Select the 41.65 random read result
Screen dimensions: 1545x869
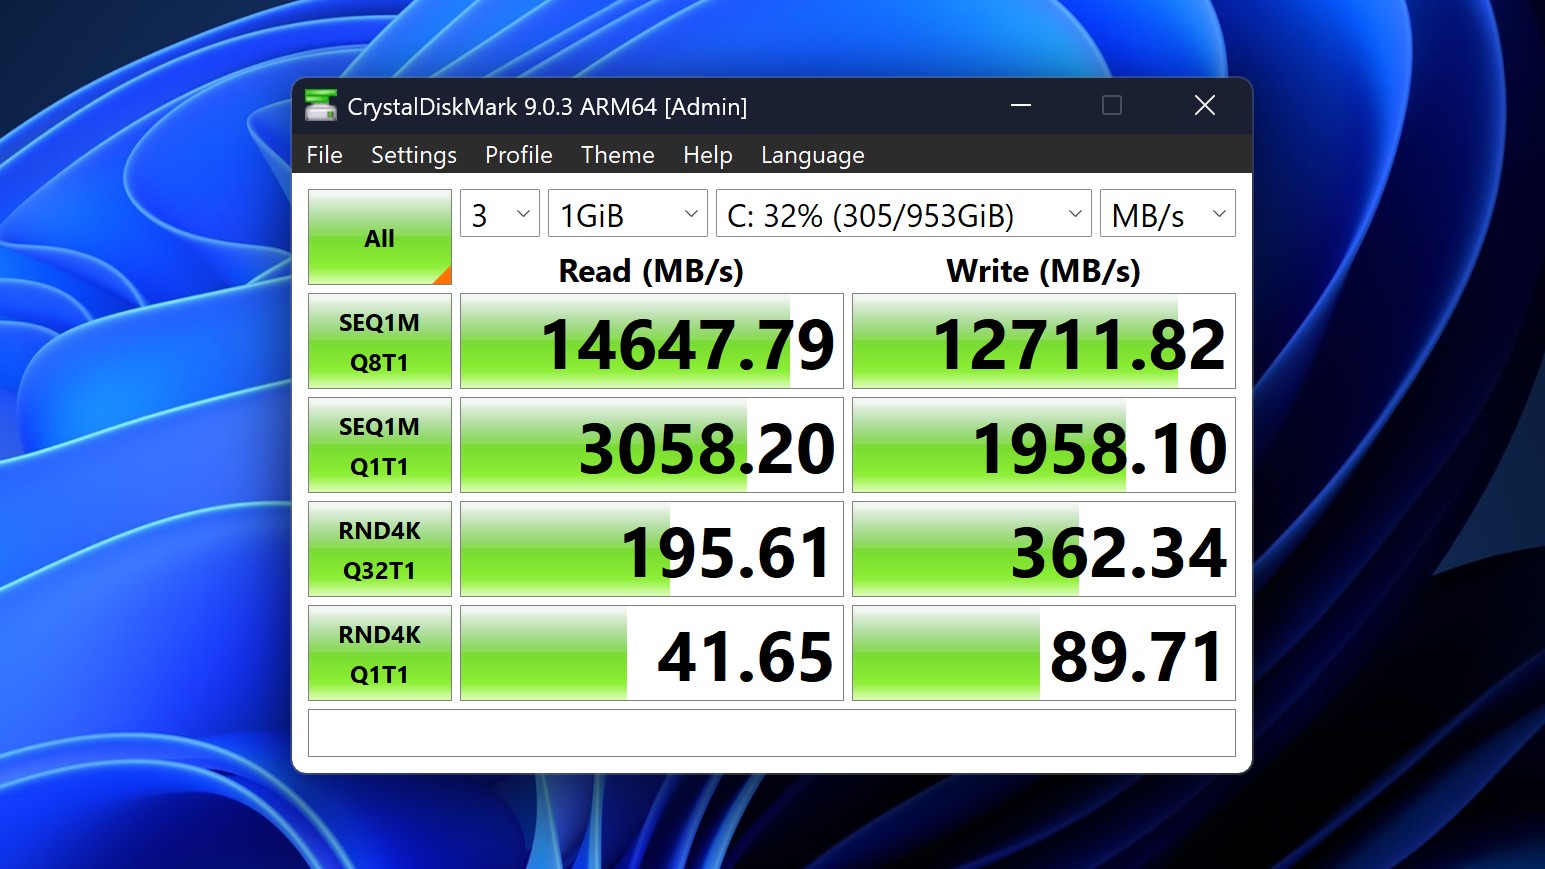[x=652, y=653]
